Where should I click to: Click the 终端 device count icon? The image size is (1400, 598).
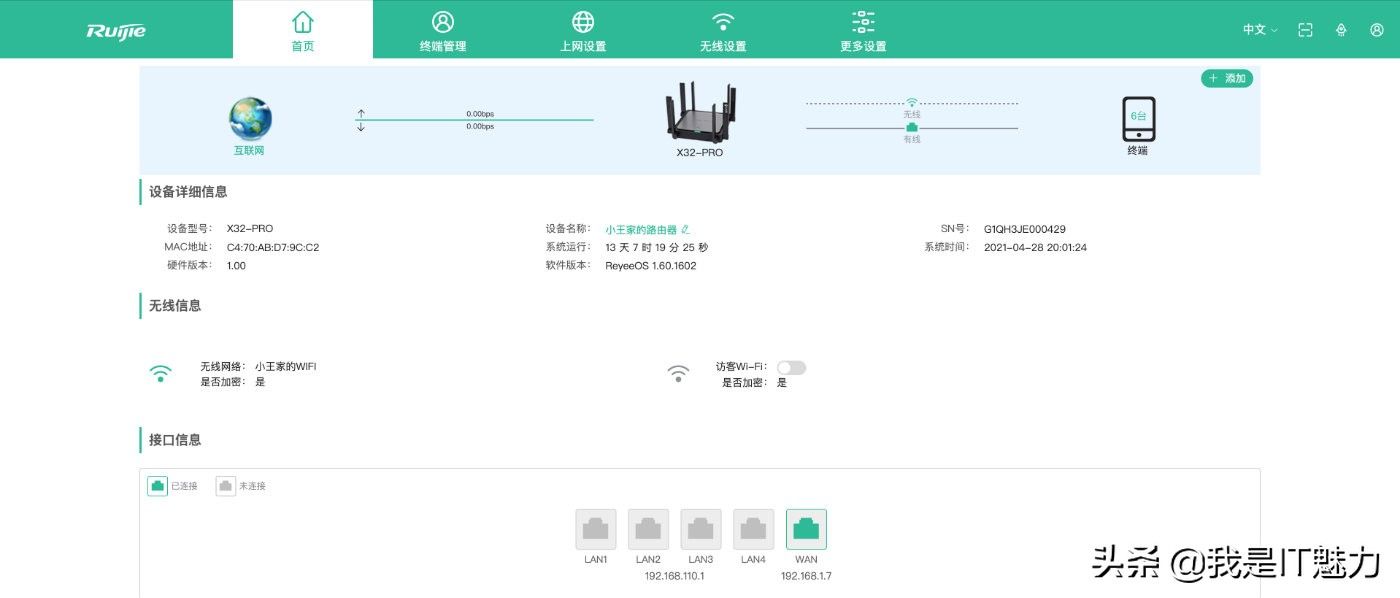click(x=1138, y=119)
